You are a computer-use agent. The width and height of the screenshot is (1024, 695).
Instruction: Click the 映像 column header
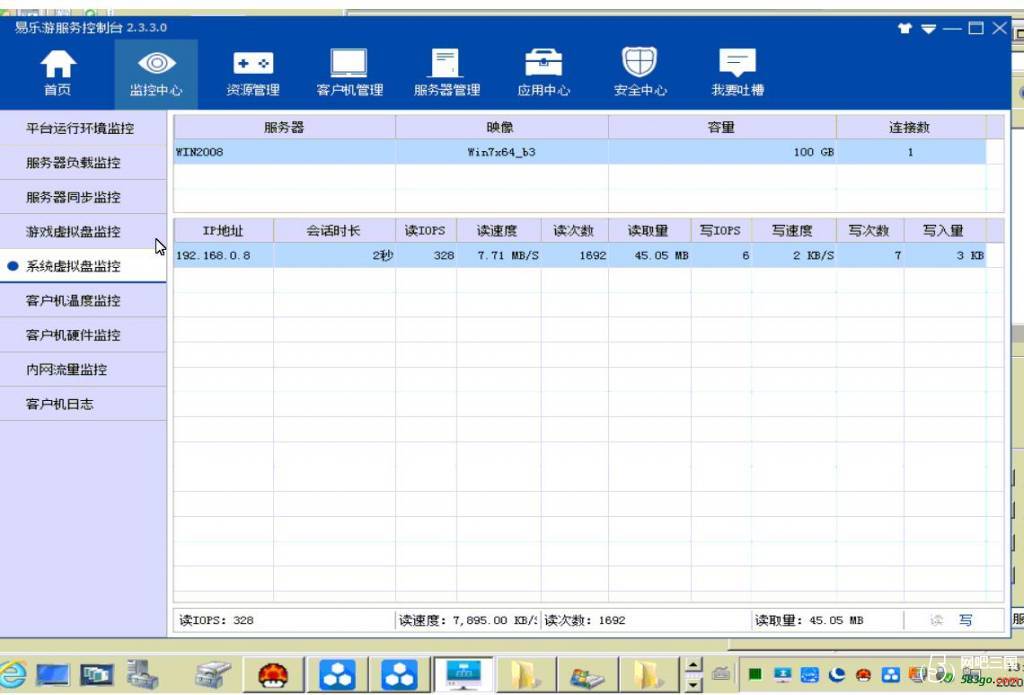coord(501,127)
